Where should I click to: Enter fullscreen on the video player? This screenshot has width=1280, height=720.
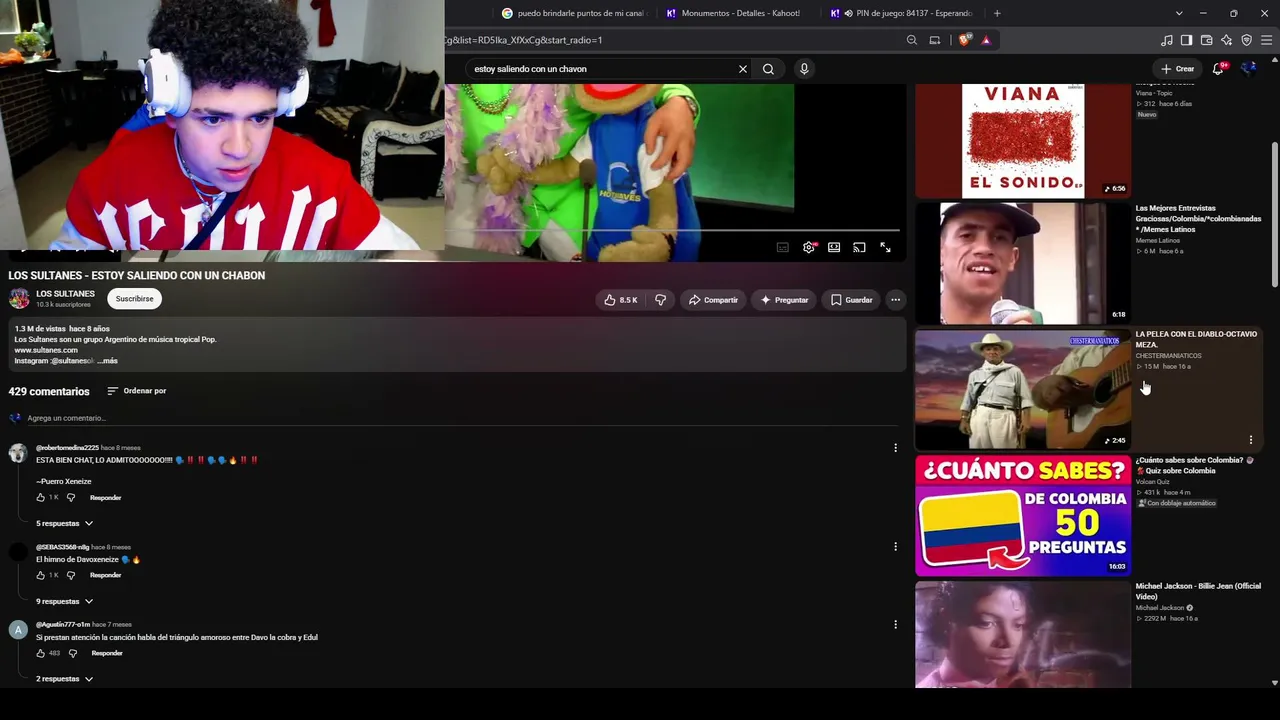(x=885, y=247)
